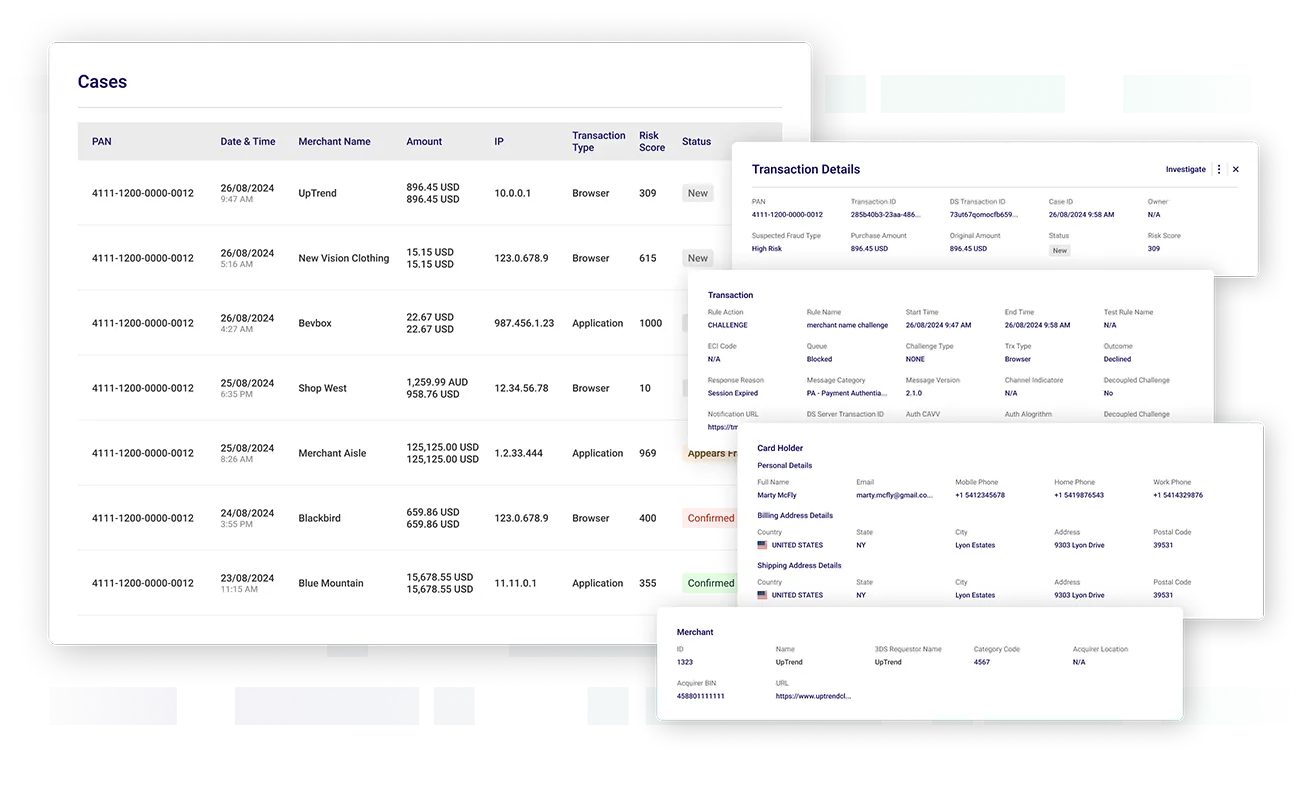The image size is (1300, 800).
Task: Click Session Expired response reason
Action: pos(733,393)
